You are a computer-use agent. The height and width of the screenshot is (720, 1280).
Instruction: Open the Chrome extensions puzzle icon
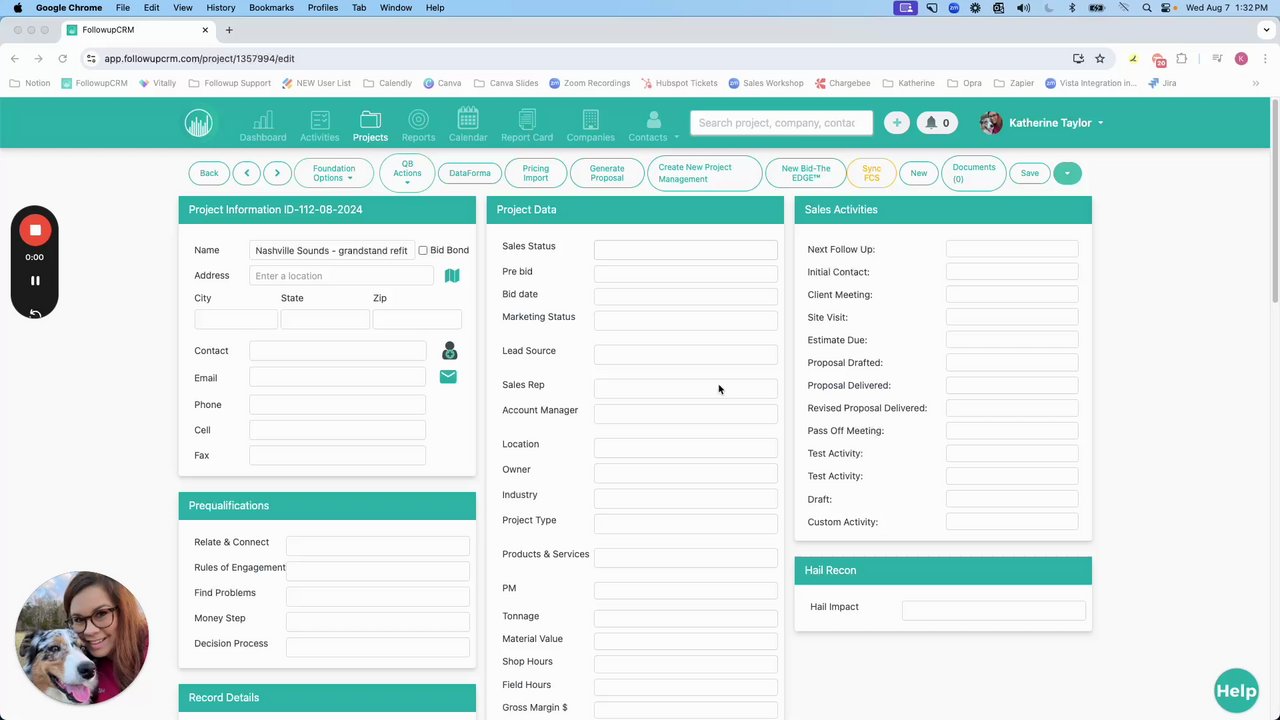coord(1181,58)
